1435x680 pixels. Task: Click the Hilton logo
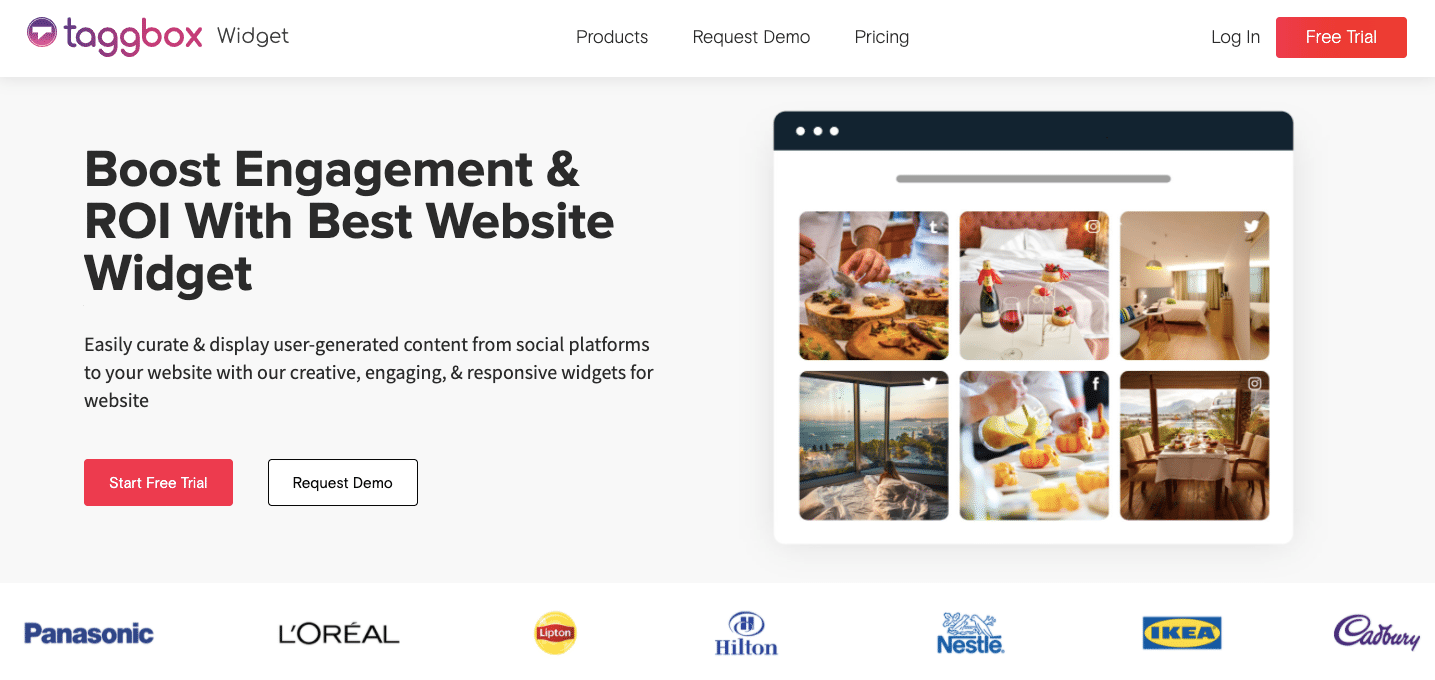(x=746, y=634)
